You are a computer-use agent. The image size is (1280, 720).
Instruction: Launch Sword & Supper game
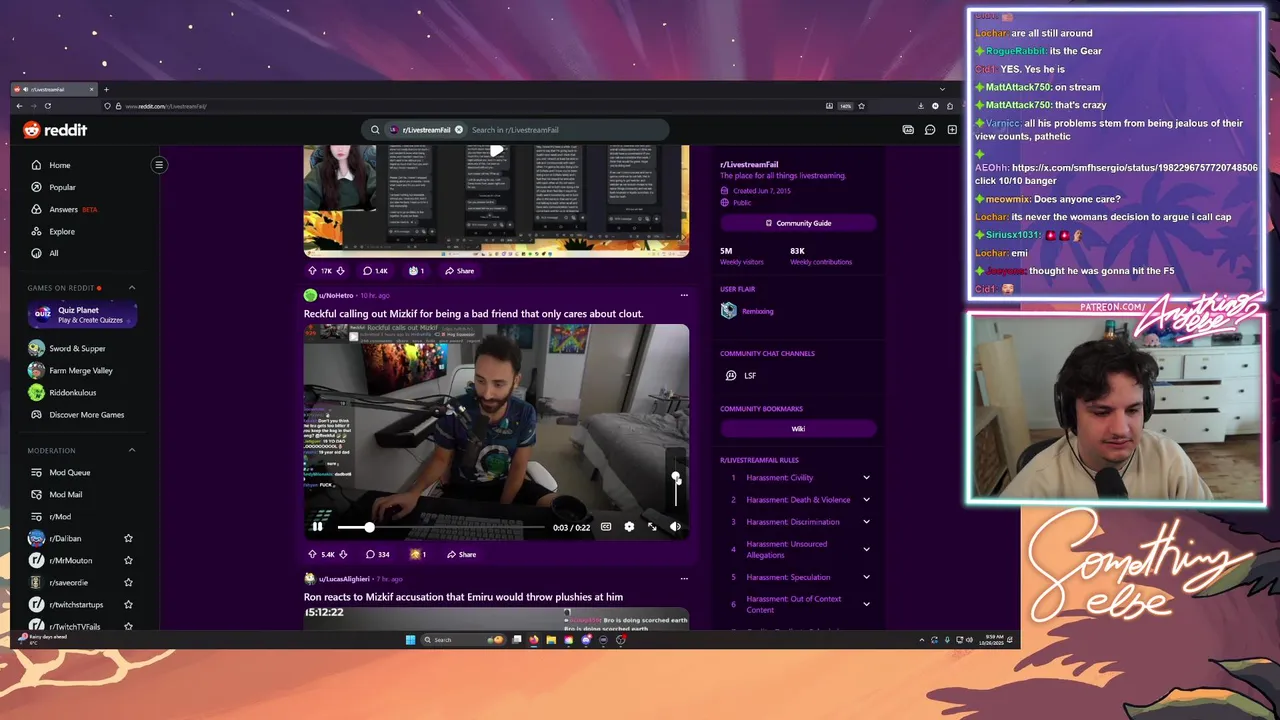[77, 349]
